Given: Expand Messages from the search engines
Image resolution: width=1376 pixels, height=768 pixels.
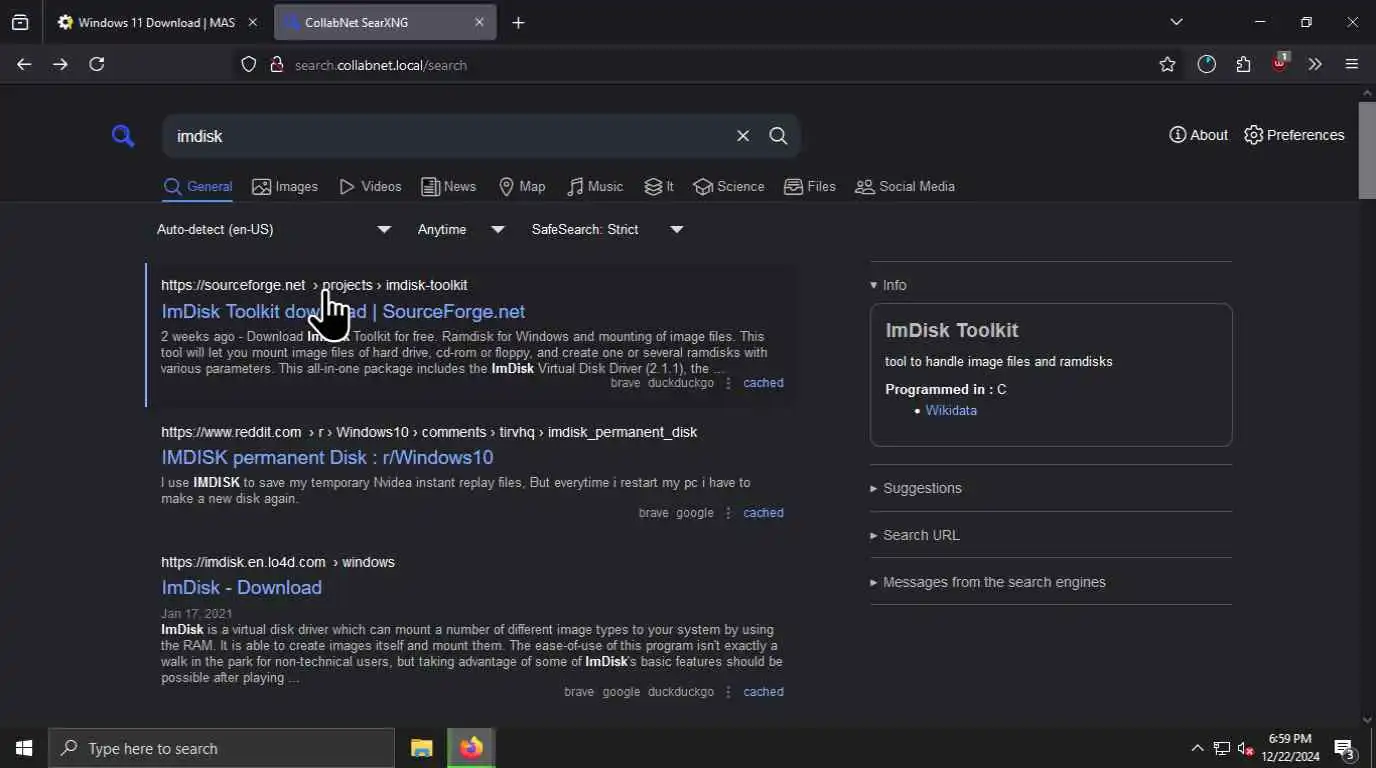Looking at the screenshot, I should pyautogui.click(x=988, y=582).
